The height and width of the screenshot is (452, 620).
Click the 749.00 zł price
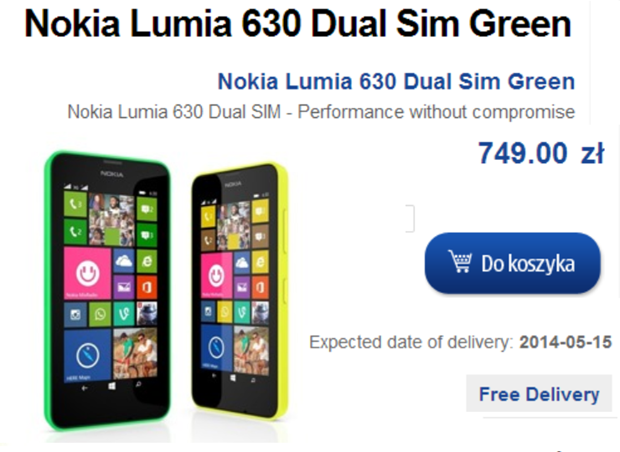541,153
